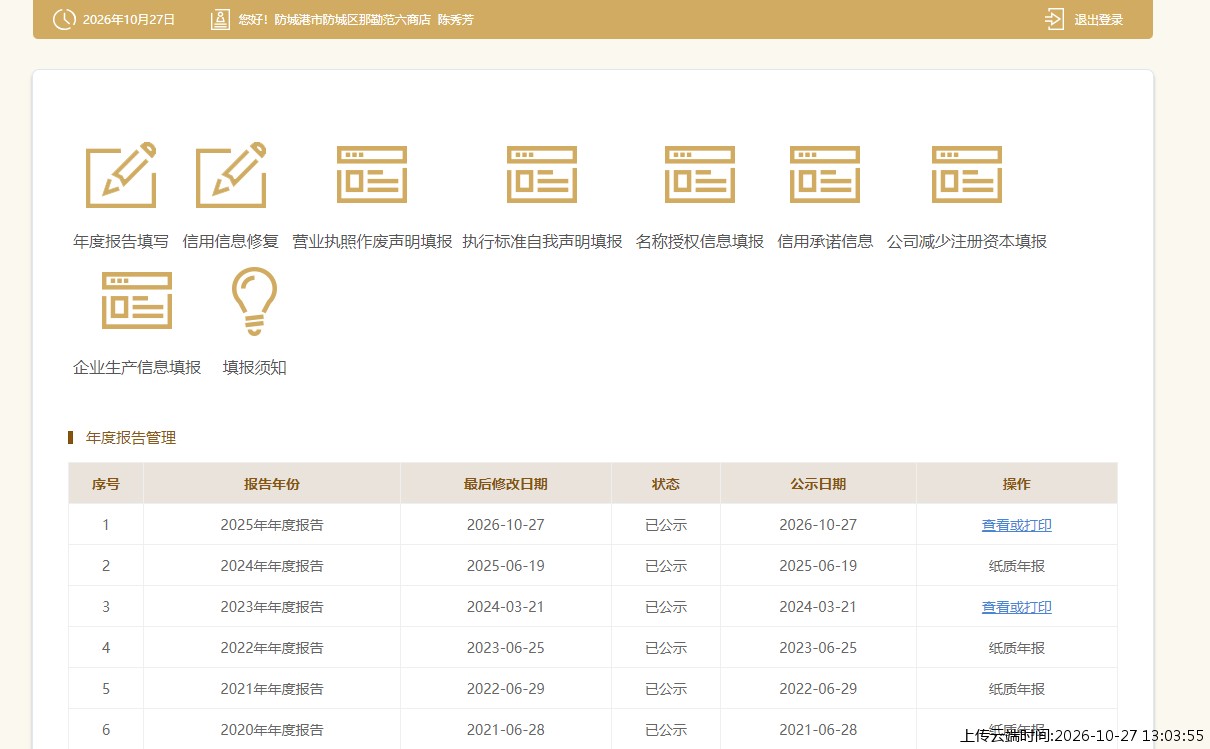
Task: Click the user profile icon in header
Action: [221, 19]
